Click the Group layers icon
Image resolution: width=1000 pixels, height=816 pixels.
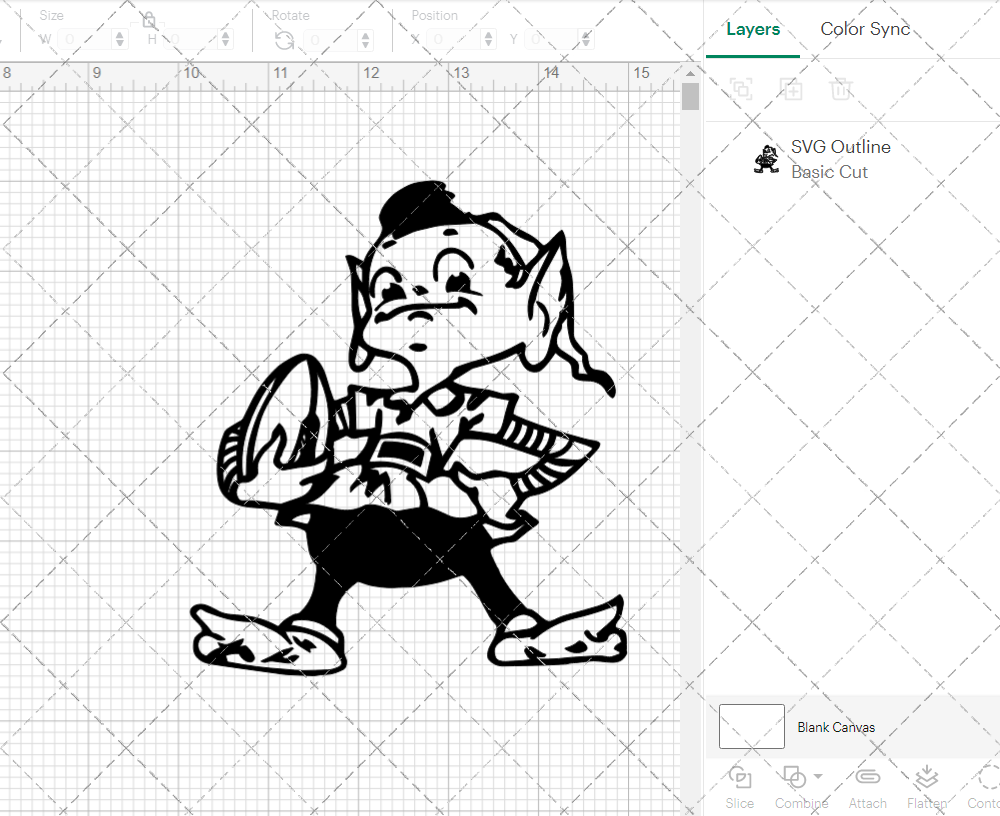(x=741, y=90)
